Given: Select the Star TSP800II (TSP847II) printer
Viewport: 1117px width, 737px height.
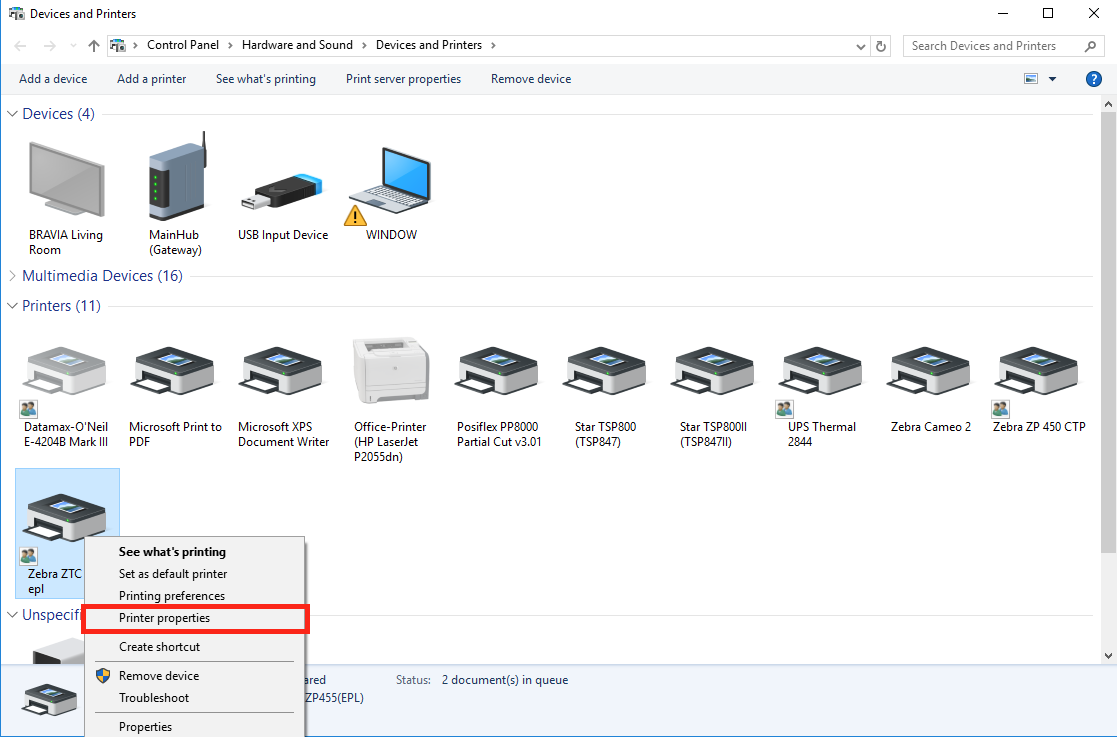Looking at the screenshot, I should pos(713,371).
